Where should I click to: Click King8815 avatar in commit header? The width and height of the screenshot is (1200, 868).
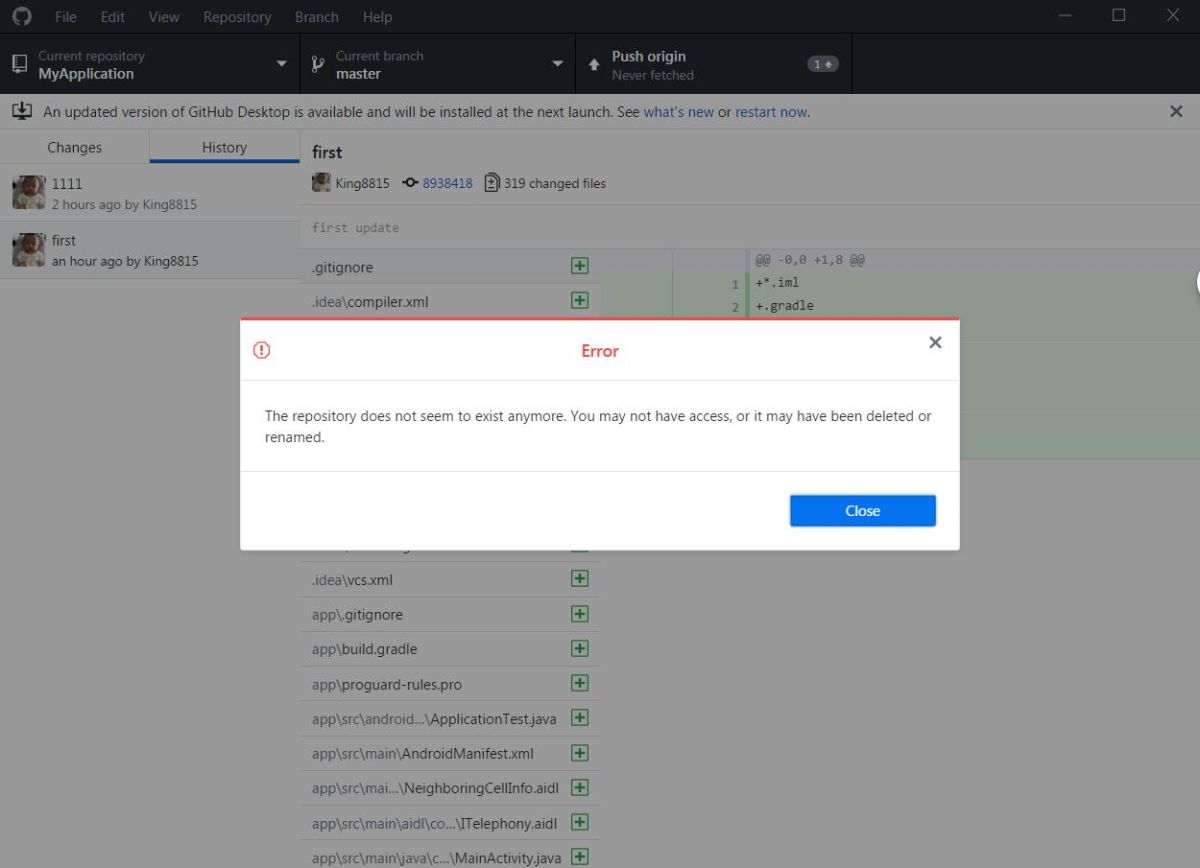pyautogui.click(x=321, y=182)
